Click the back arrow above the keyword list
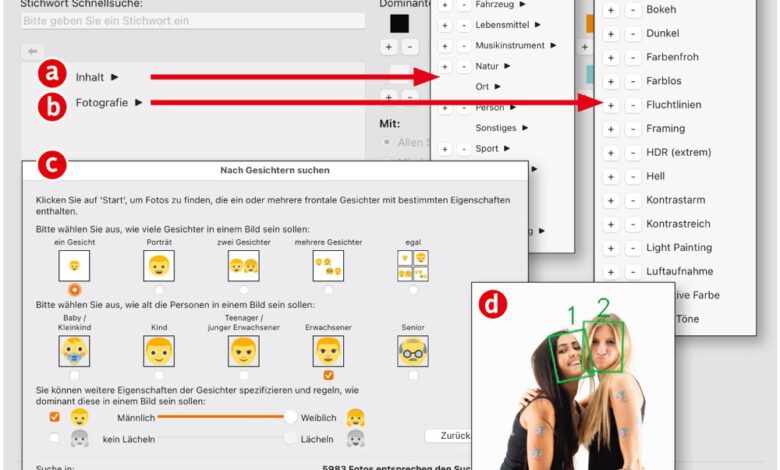This screenshot has height=470, width=780. click(x=33, y=51)
